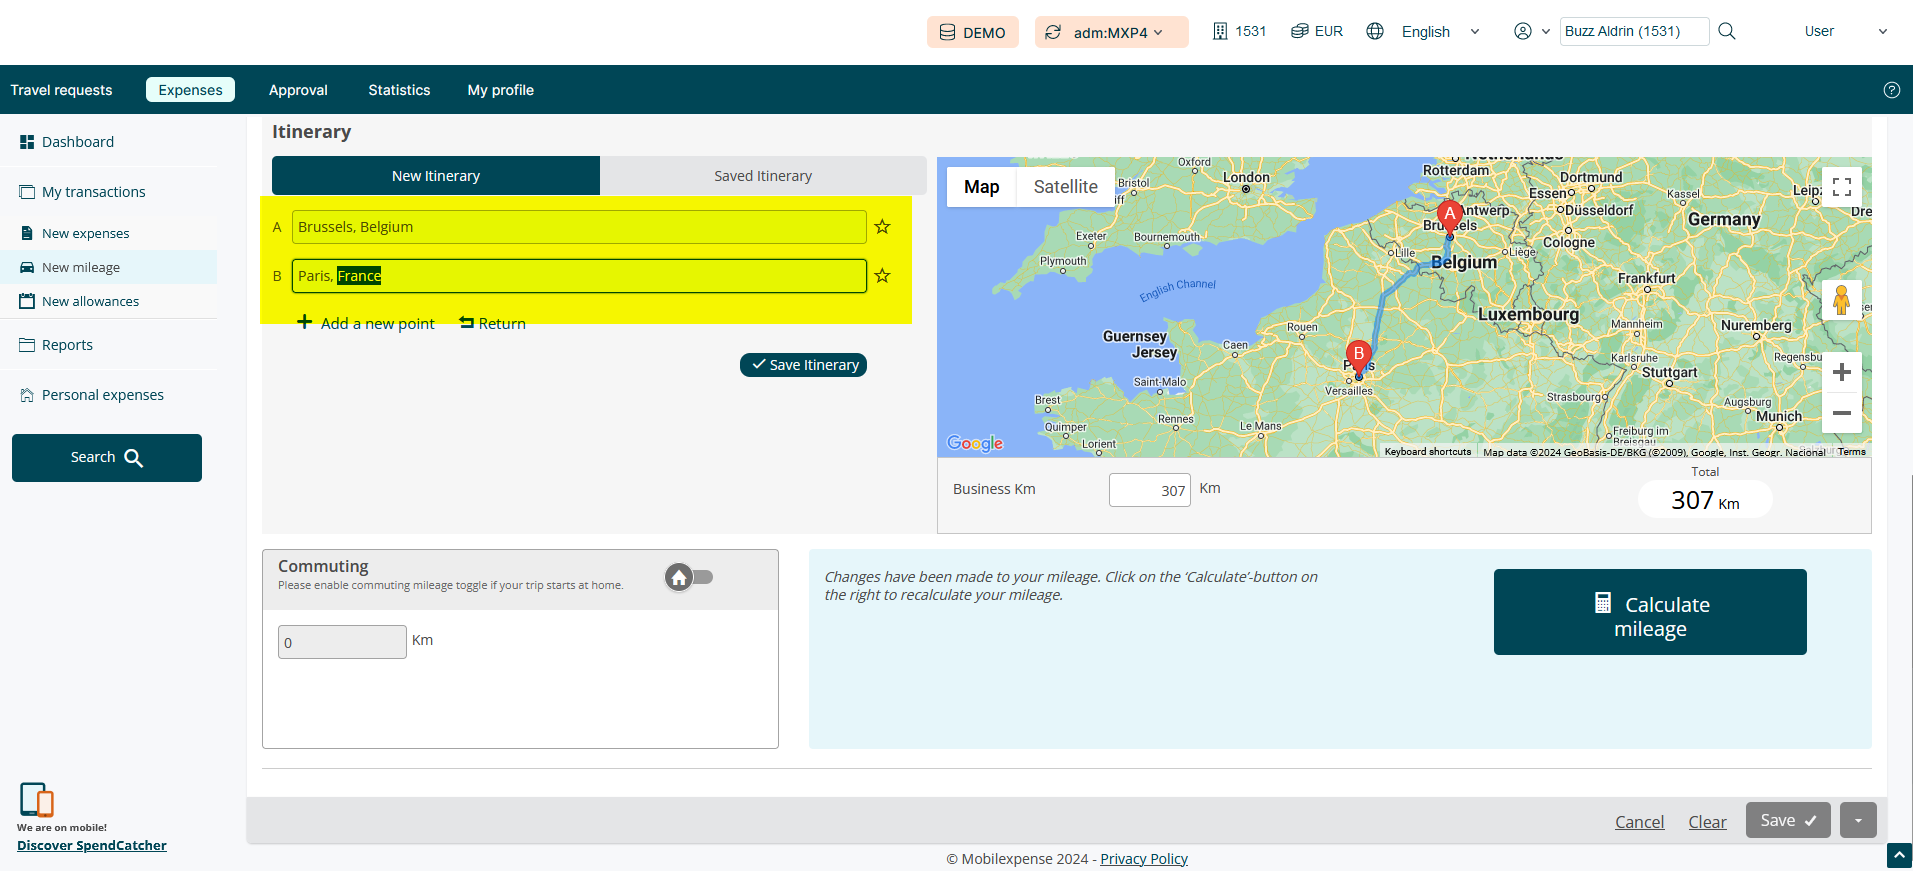
Task: Click the Save Itinerary button
Action: [x=803, y=365]
